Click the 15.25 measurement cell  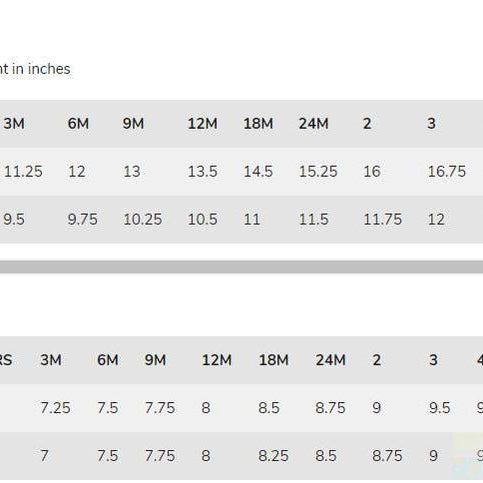point(318,172)
